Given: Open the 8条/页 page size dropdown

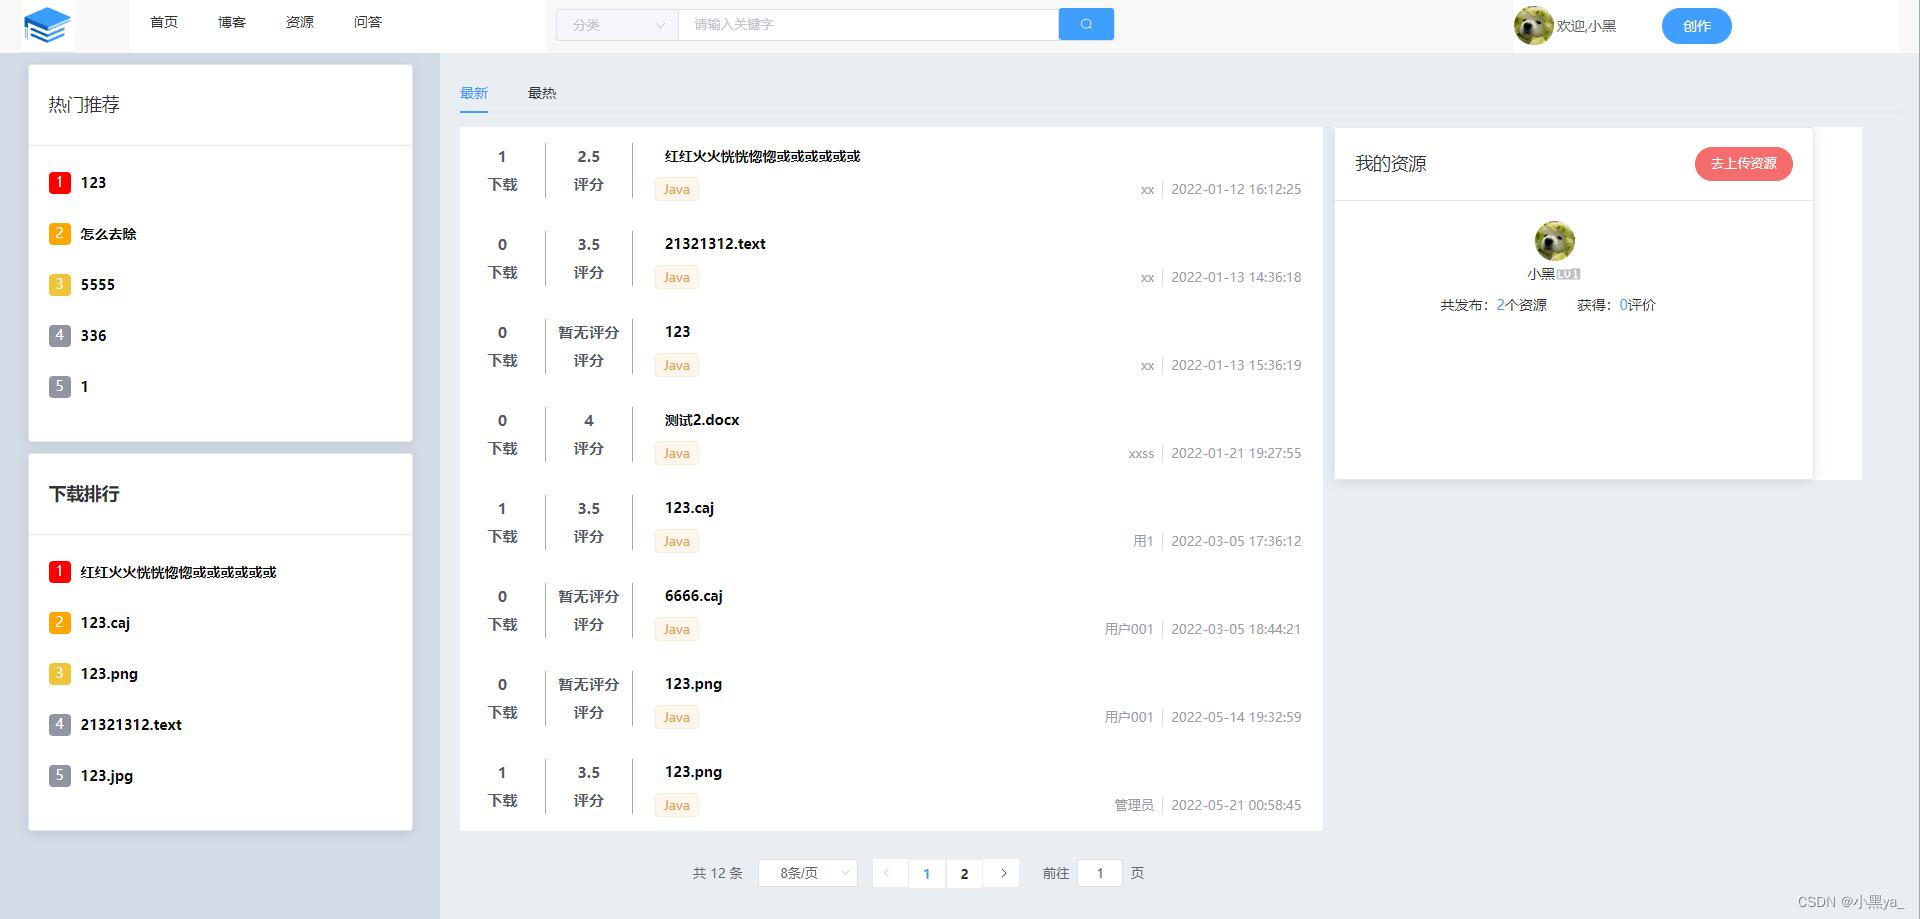Looking at the screenshot, I should [808, 873].
